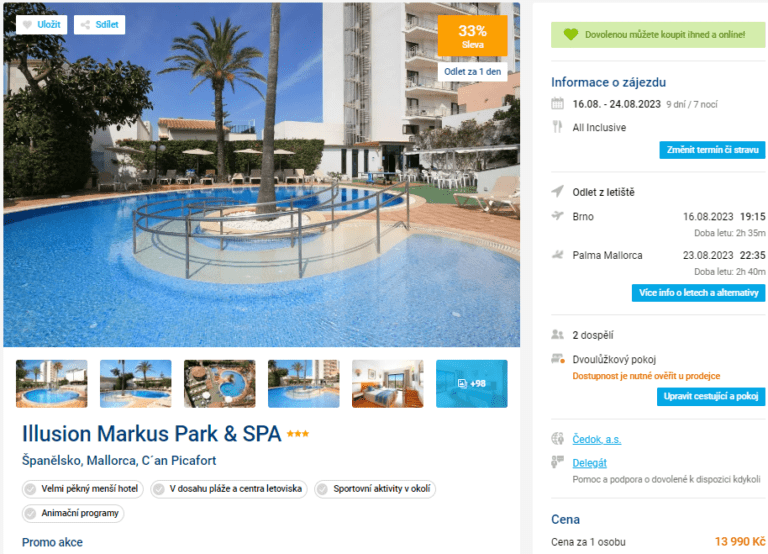The image size is (768, 554).
Task: Open Více info o letech a alternativy
Action: click(698, 292)
